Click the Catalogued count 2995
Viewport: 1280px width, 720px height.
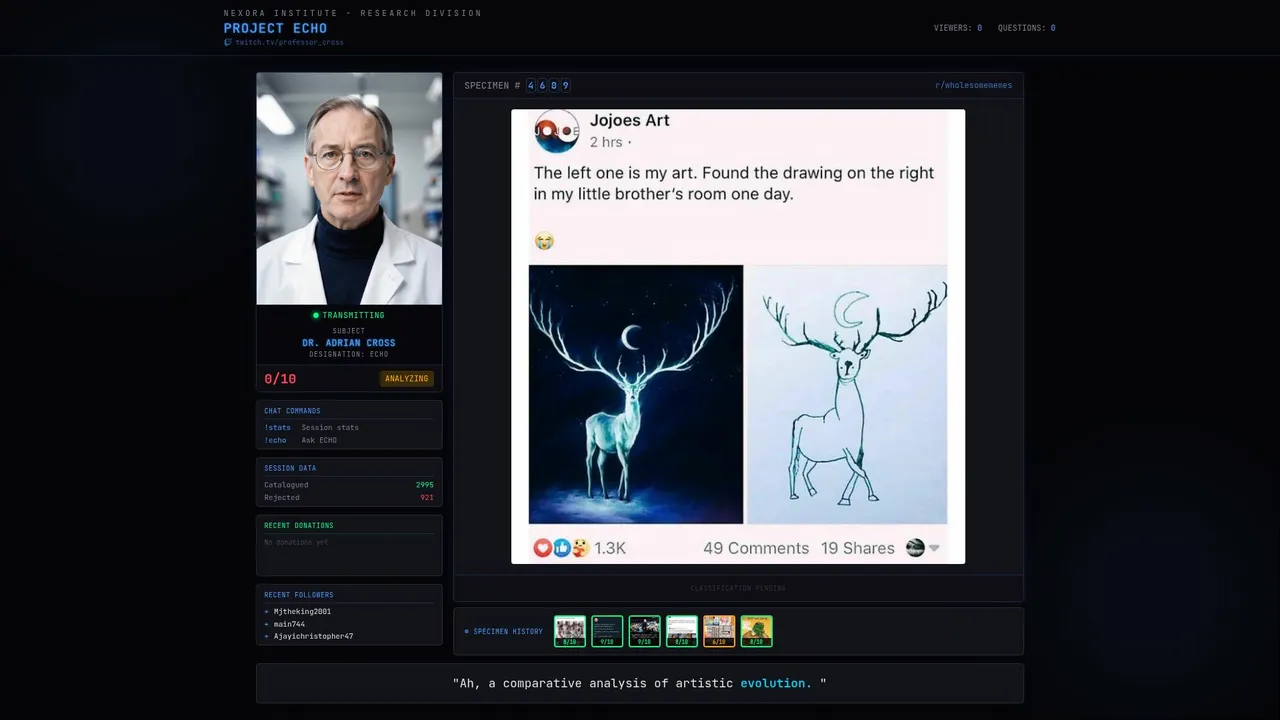[425, 485]
